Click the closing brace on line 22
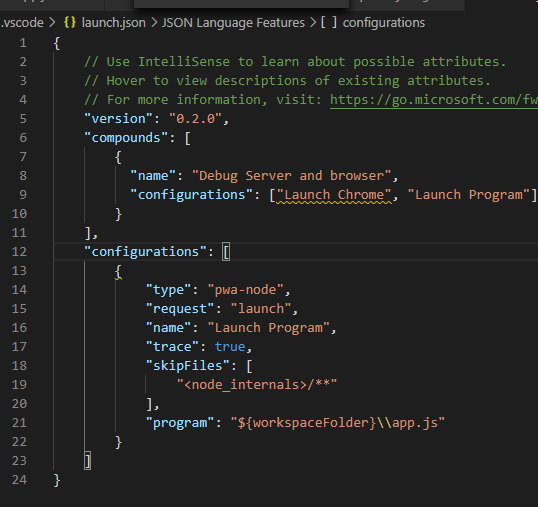This screenshot has width=538, height=507. [118, 442]
